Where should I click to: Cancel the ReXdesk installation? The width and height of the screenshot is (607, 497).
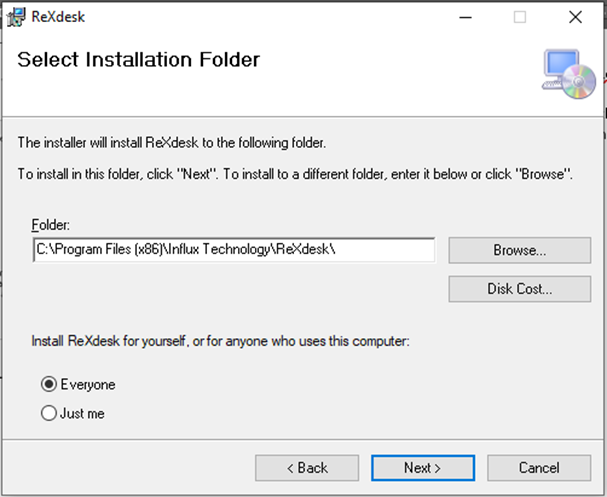coord(539,467)
